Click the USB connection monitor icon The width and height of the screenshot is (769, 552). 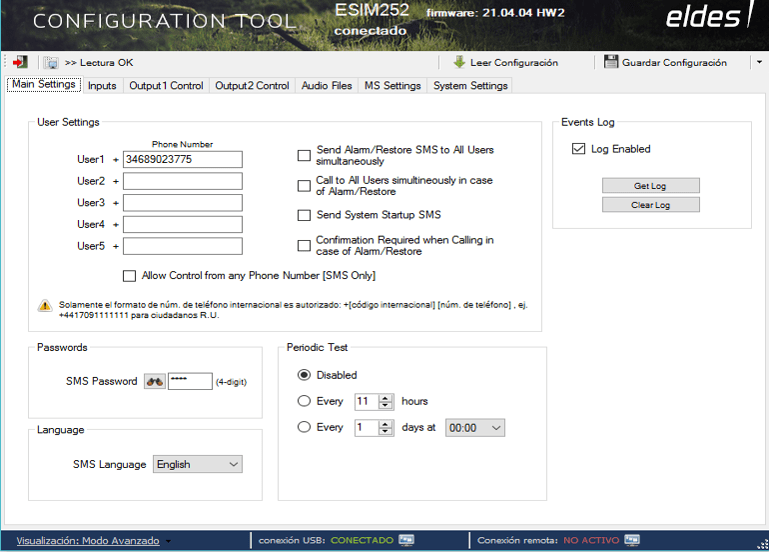pos(407,540)
